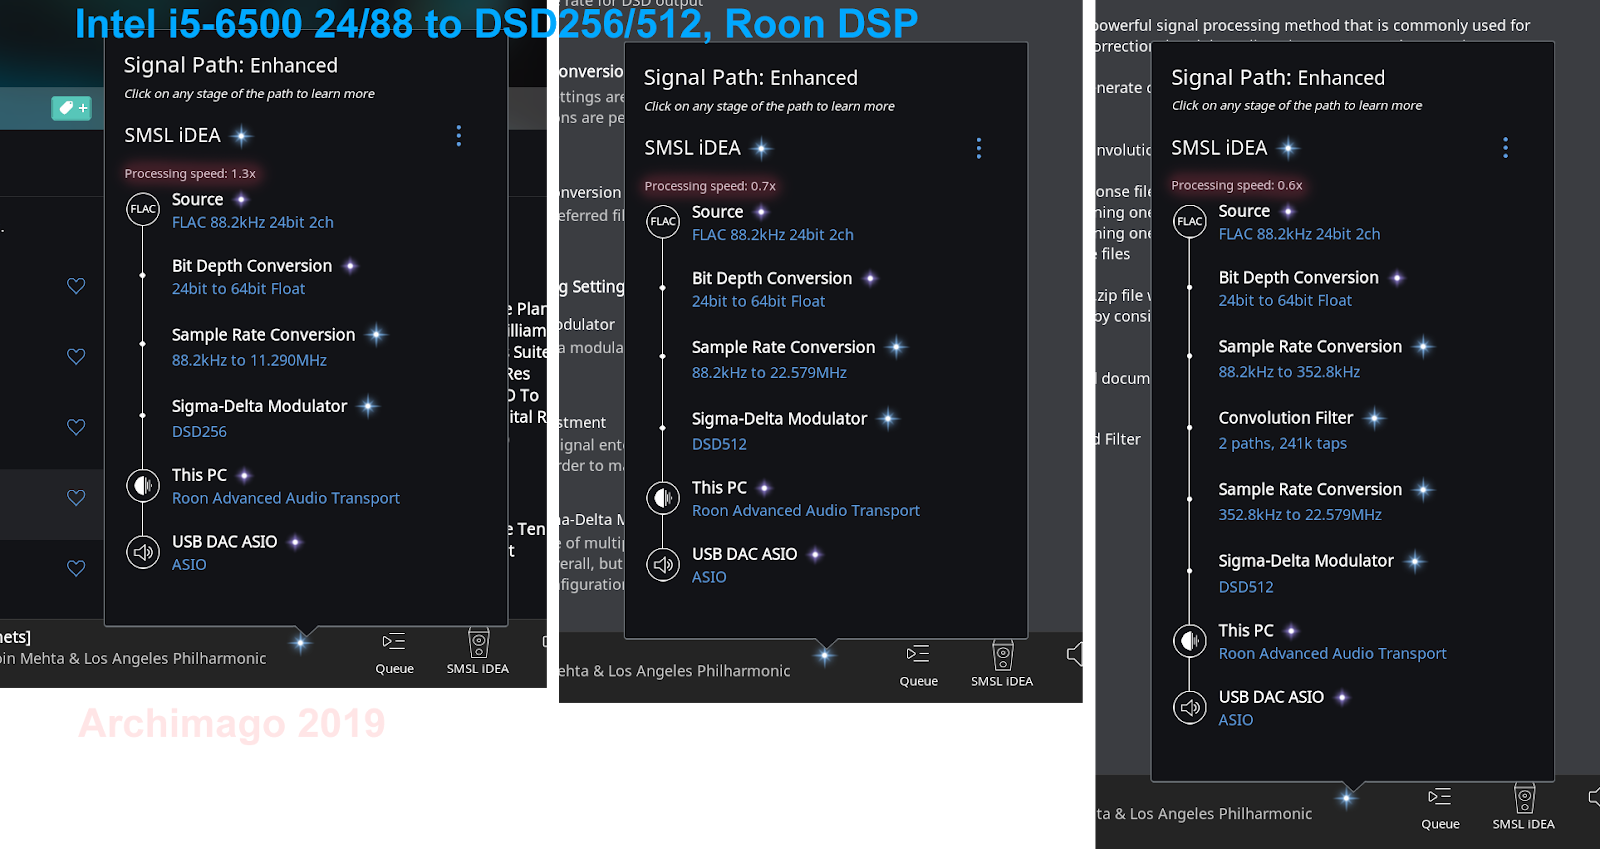This screenshot has width=1600, height=849.
Task: Click SMSL iDEA zone icon, middle window
Action: [1002, 656]
